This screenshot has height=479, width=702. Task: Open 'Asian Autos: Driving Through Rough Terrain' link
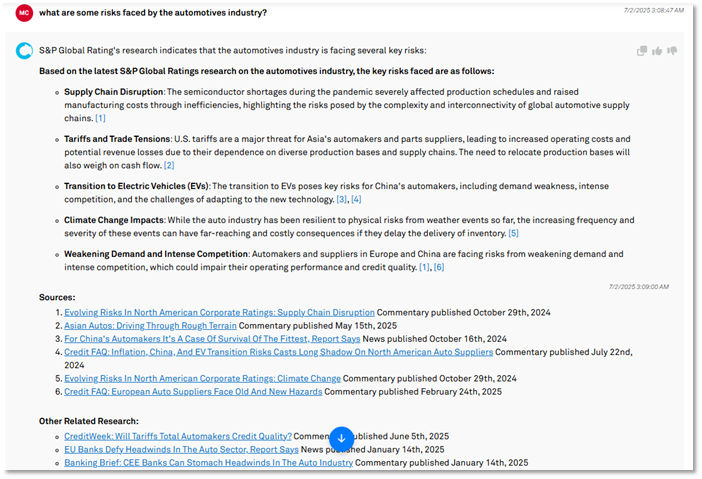(150, 325)
